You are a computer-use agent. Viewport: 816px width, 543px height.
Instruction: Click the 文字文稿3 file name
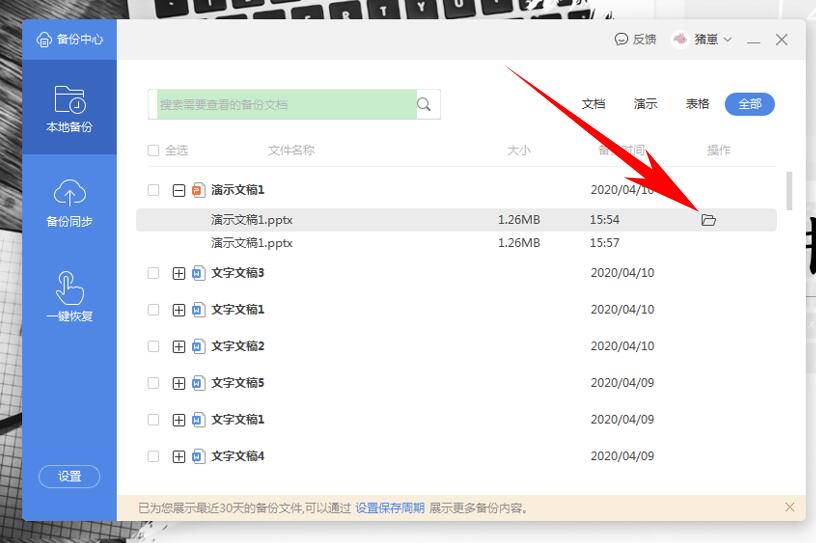click(238, 273)
